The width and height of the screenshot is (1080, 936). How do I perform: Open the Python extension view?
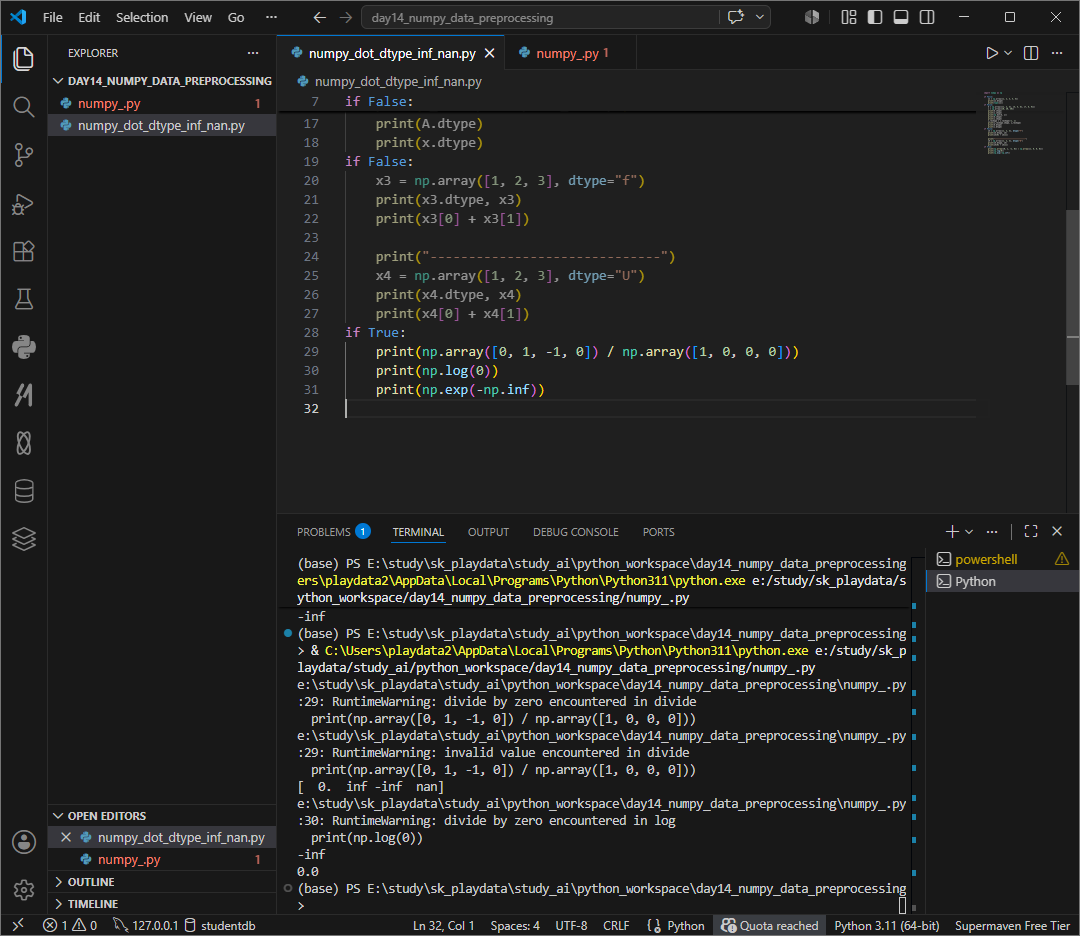pos(23,347)
